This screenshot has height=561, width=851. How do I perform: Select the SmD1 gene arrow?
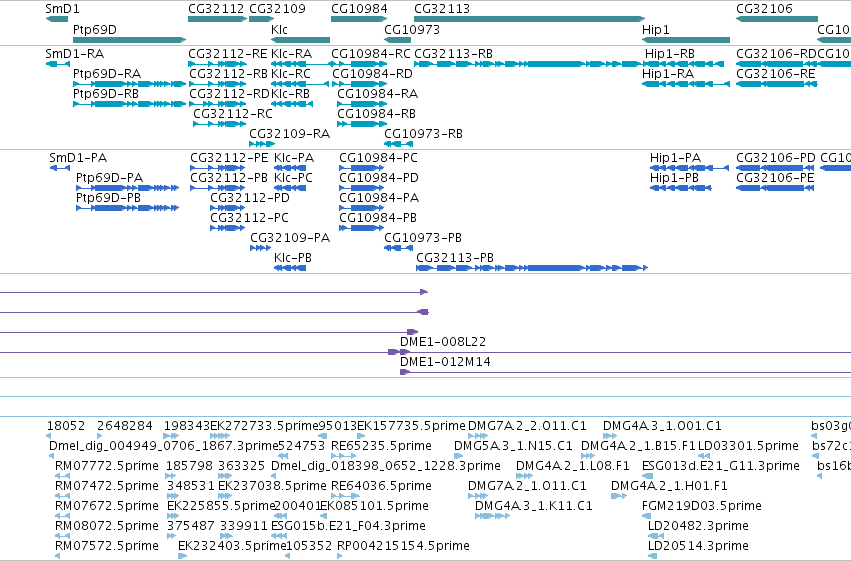(x=57, y=19)
